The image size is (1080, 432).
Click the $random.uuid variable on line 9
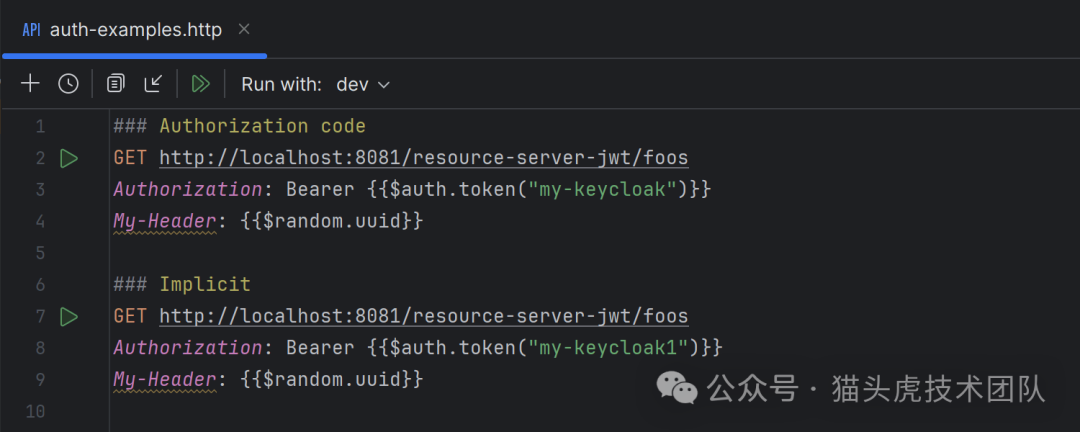pos(332,380)
